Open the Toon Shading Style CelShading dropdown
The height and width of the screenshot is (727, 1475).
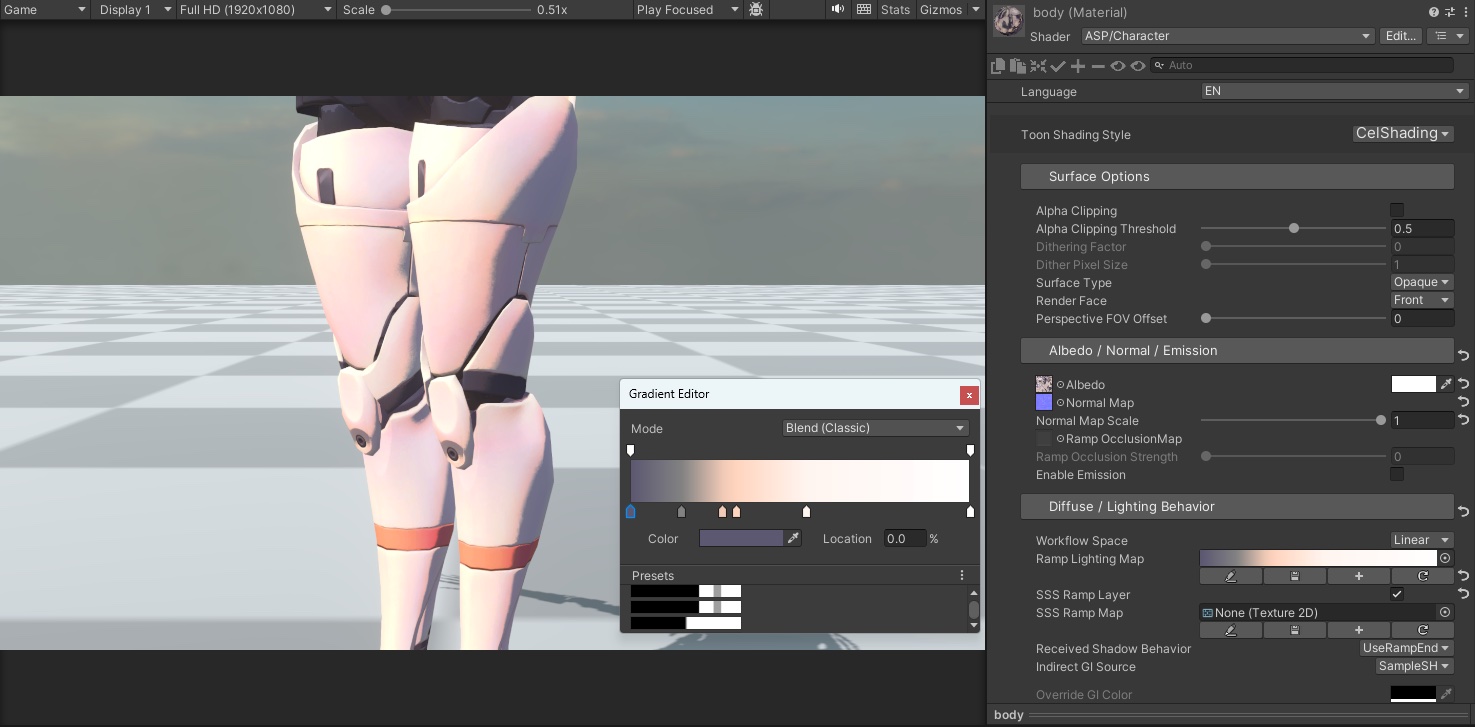[x=1402, y=134]
